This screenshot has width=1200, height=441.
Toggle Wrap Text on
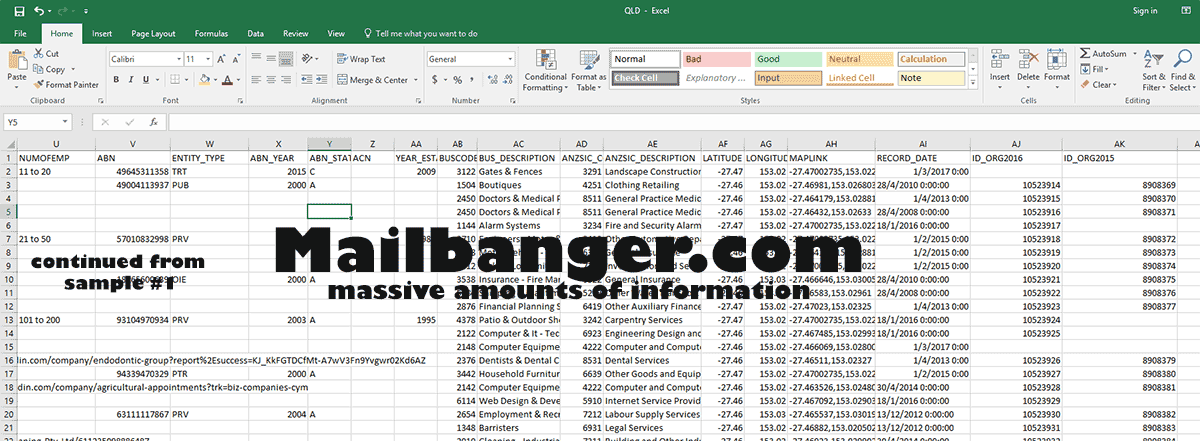360,59
